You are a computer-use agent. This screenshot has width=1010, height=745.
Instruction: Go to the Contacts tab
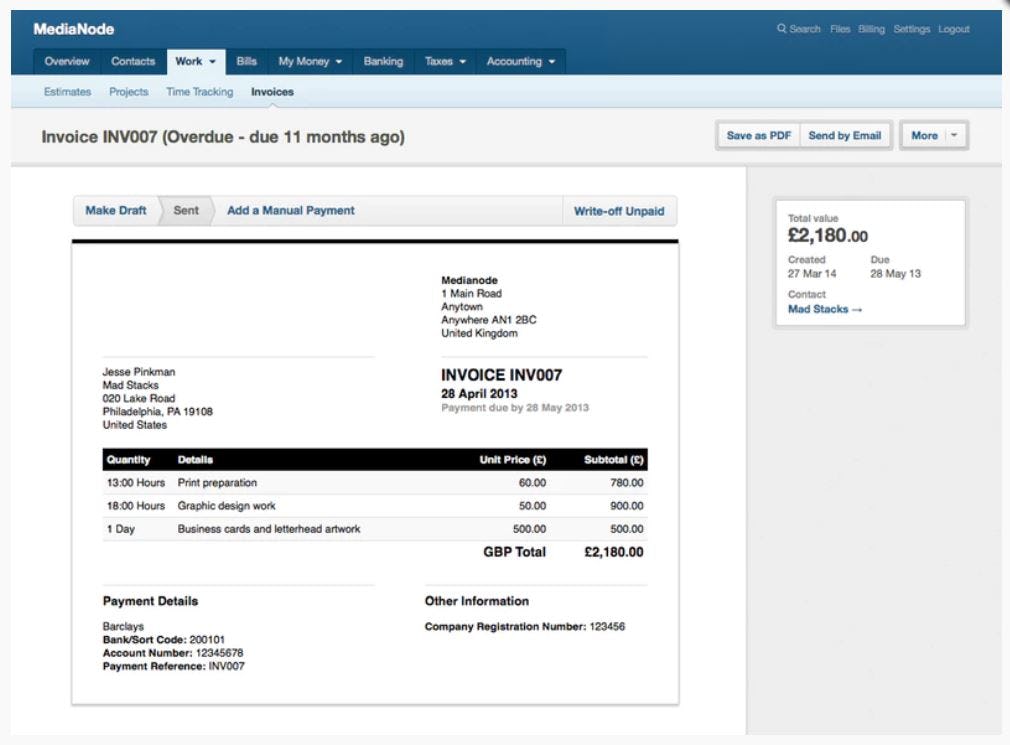(x=132, y=61)
